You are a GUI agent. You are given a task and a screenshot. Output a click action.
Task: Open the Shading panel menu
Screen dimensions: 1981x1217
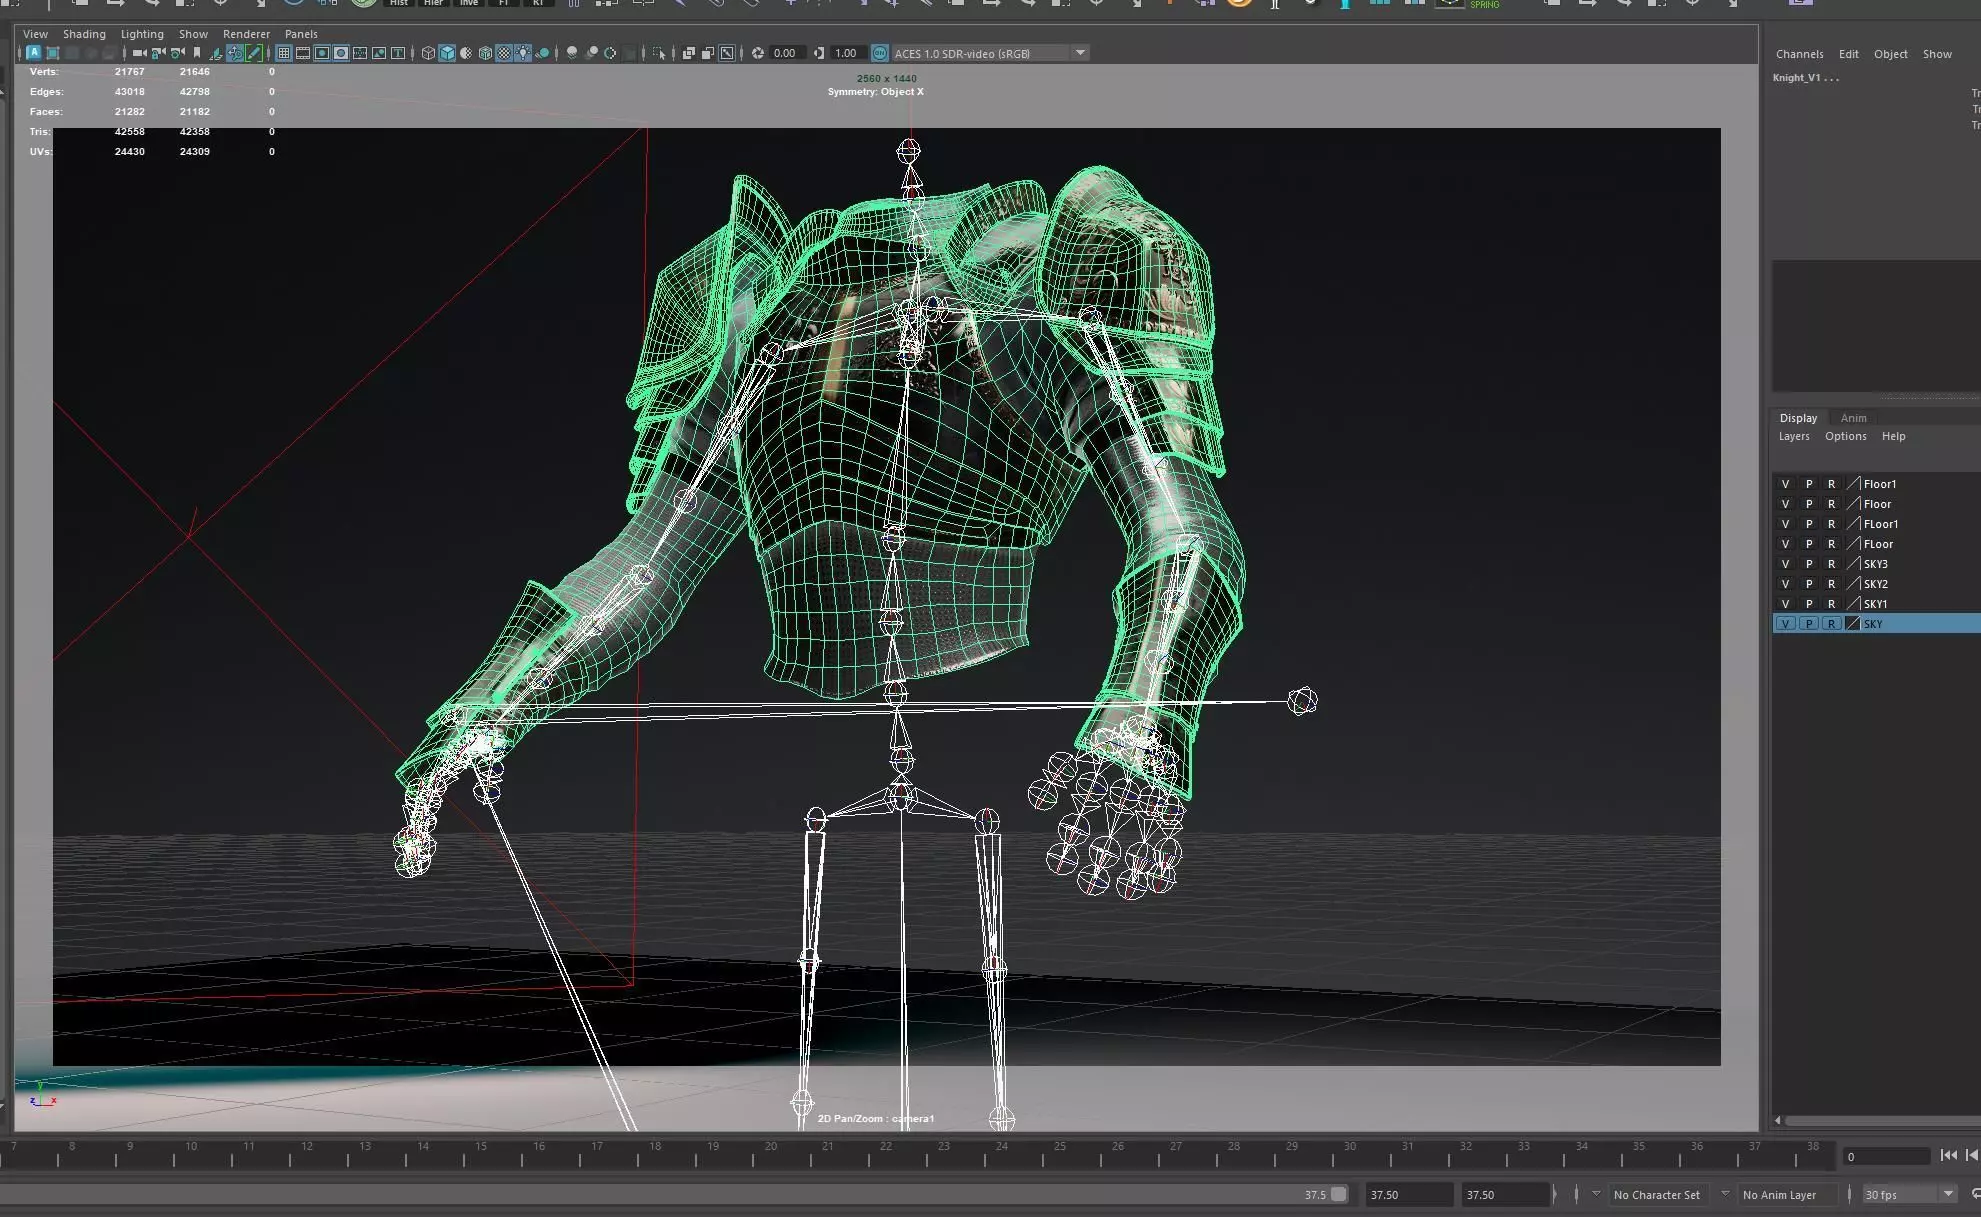(x=84, y=34)
